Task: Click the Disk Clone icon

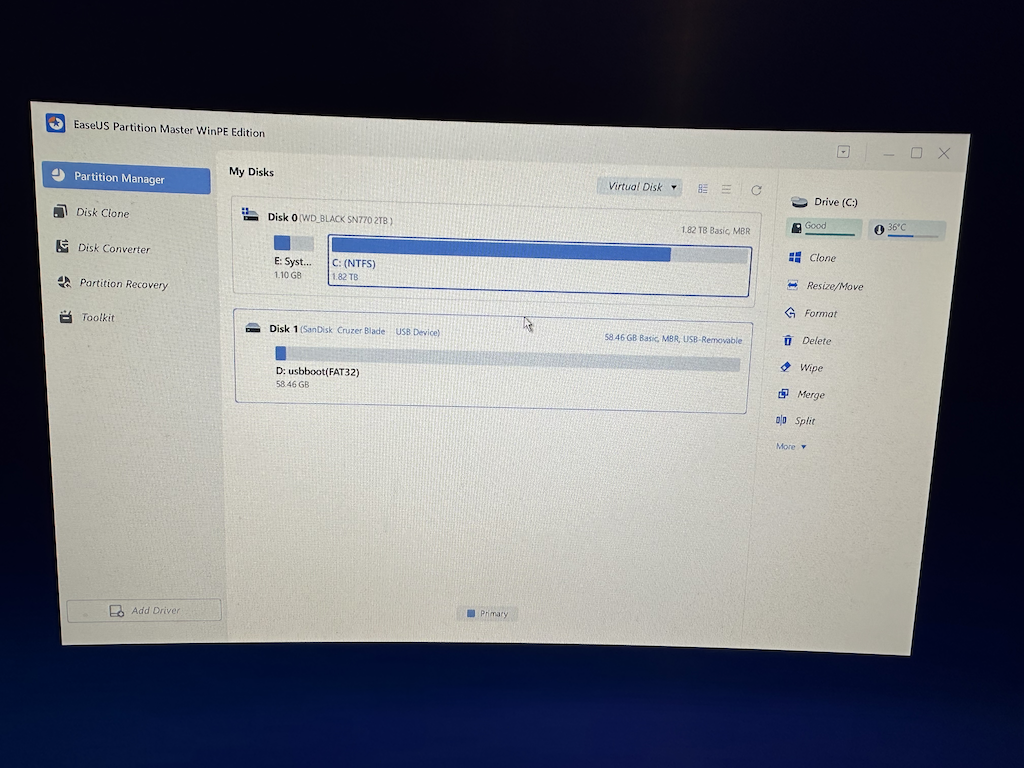Action: (x=60, y=211)
